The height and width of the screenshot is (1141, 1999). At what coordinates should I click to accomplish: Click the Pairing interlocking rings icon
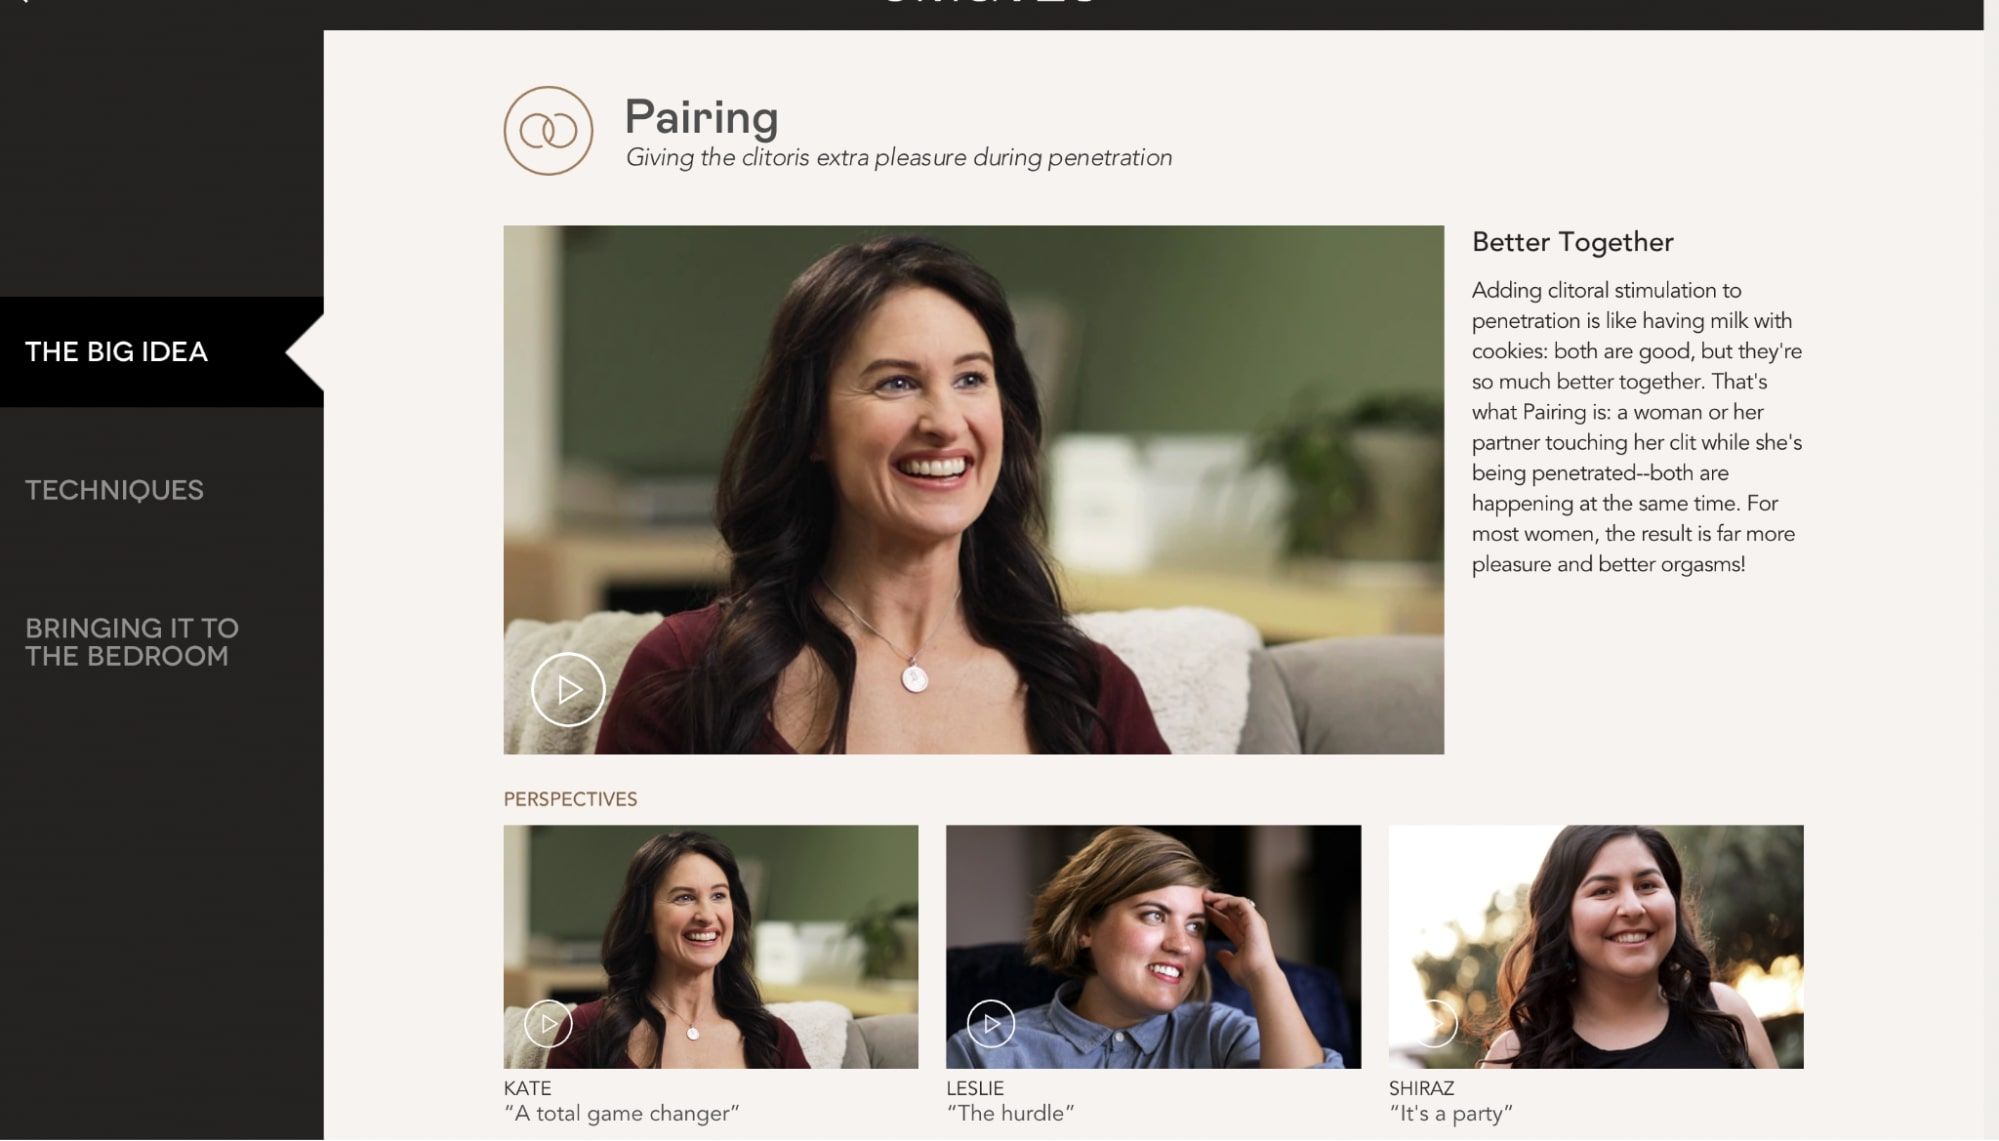548,131
